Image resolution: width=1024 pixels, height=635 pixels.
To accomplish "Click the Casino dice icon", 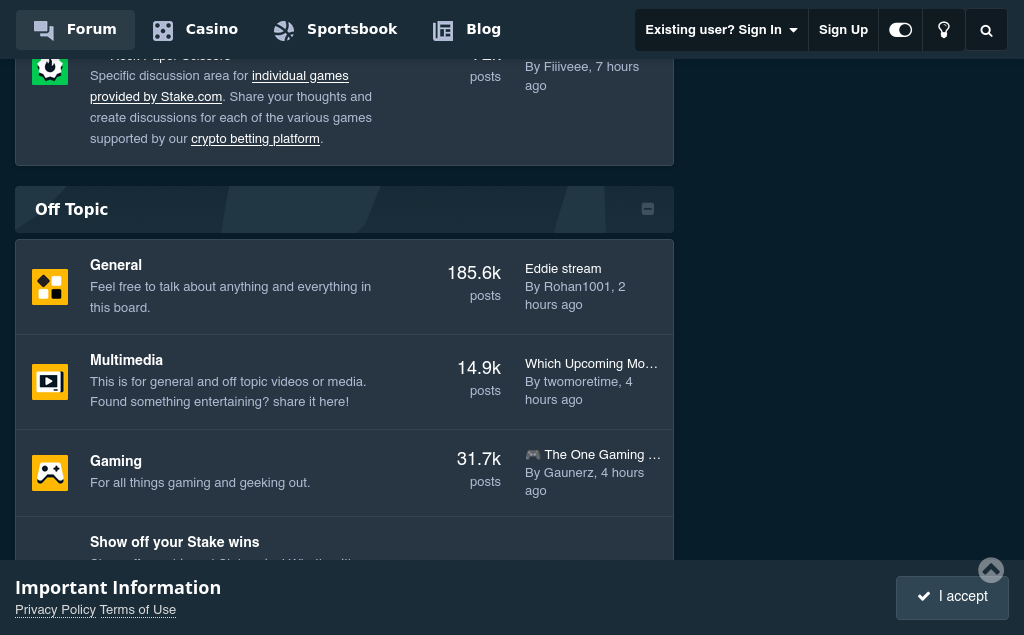I will coord(163,30).
